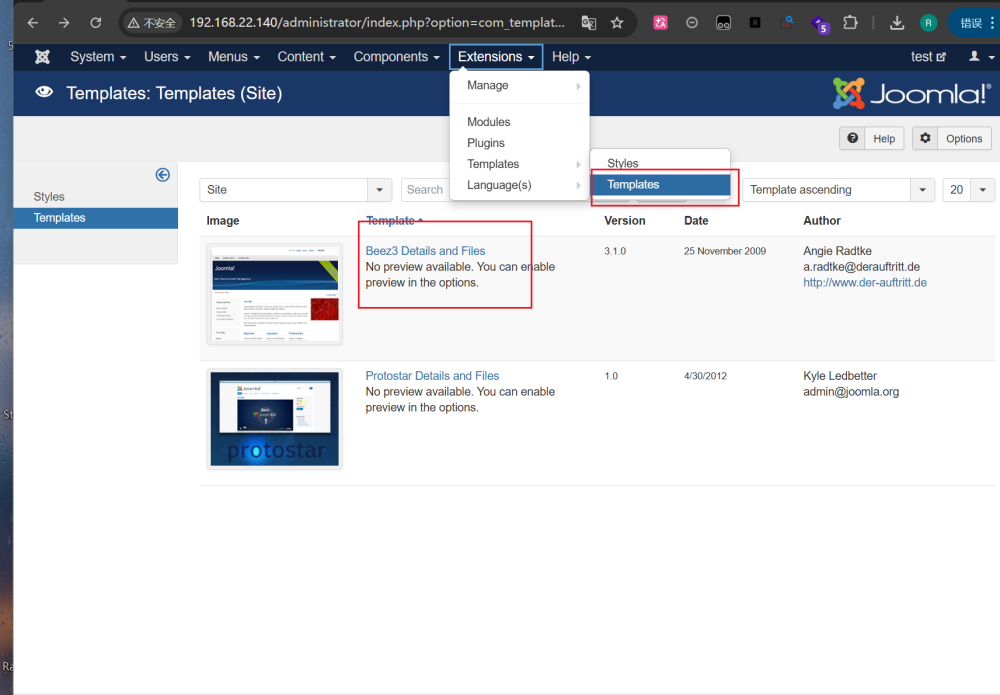Reload the page in the browser
This screenshot has height=695, width=1000.
click(x=95, y=22)
